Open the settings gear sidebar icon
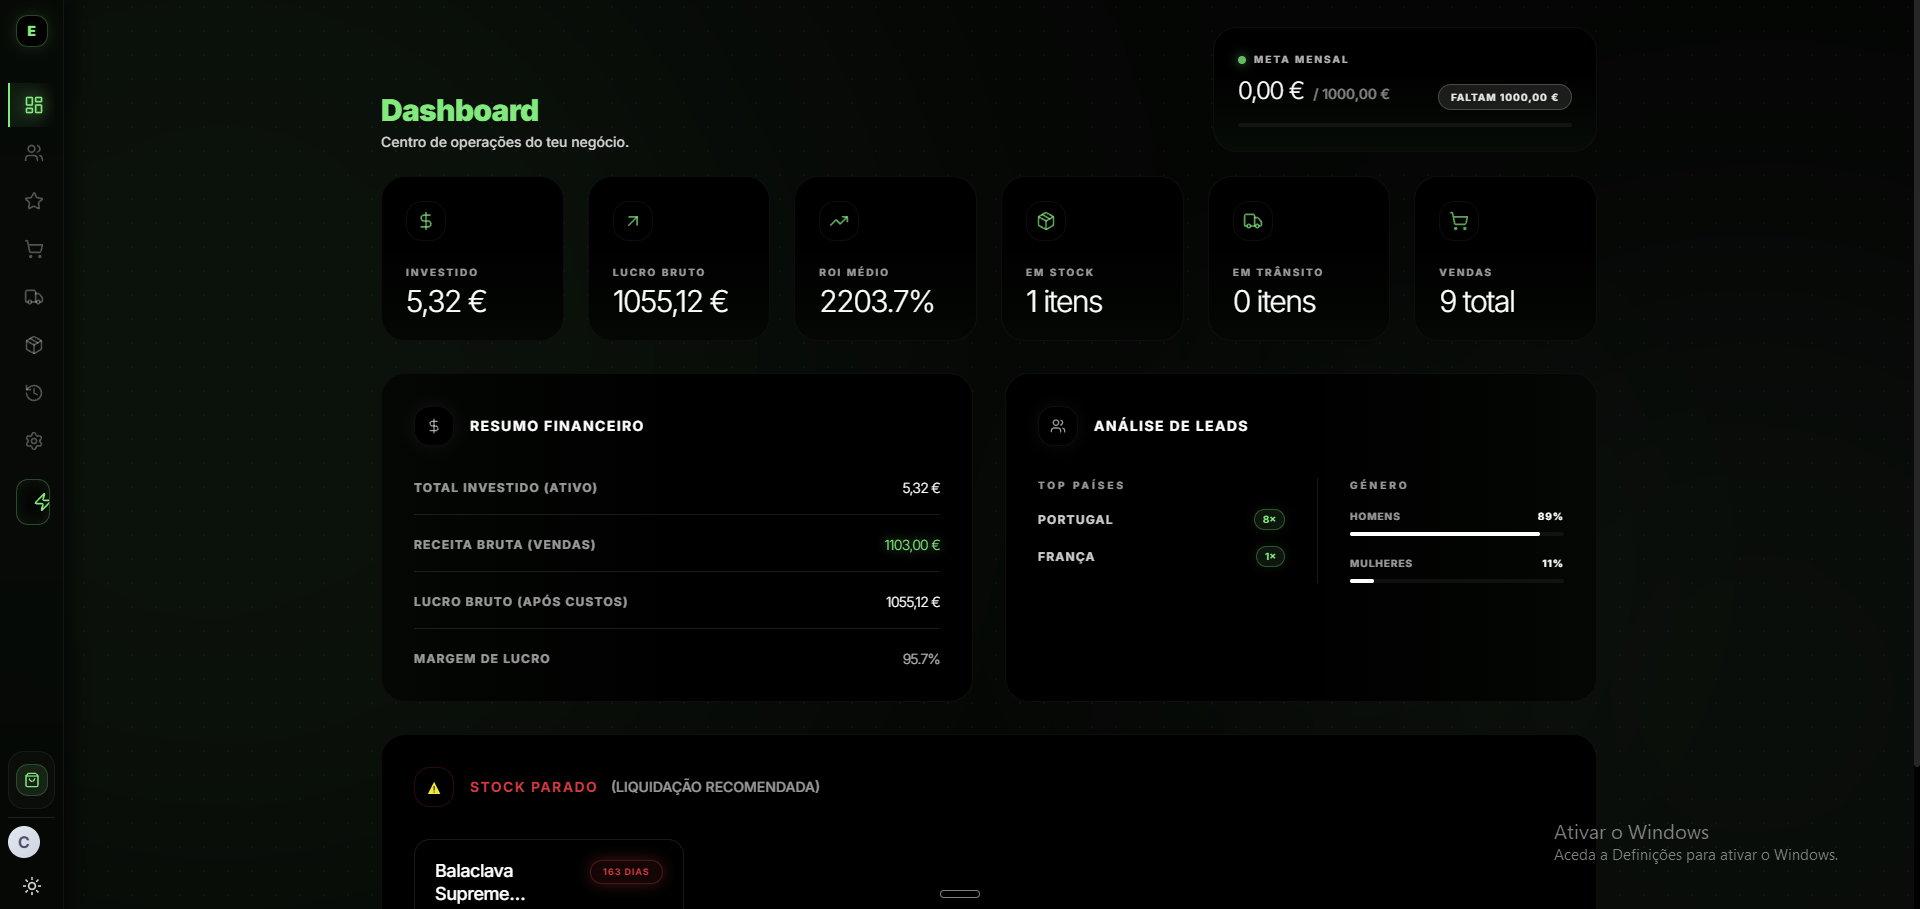The height and width of the screenshot is (909, 1920). (33, 441)
